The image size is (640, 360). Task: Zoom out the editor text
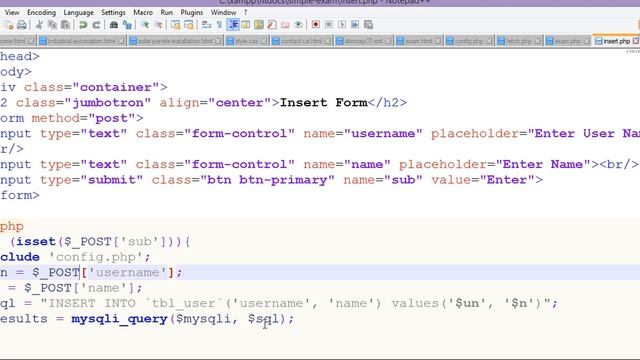(x=158, y=25)
